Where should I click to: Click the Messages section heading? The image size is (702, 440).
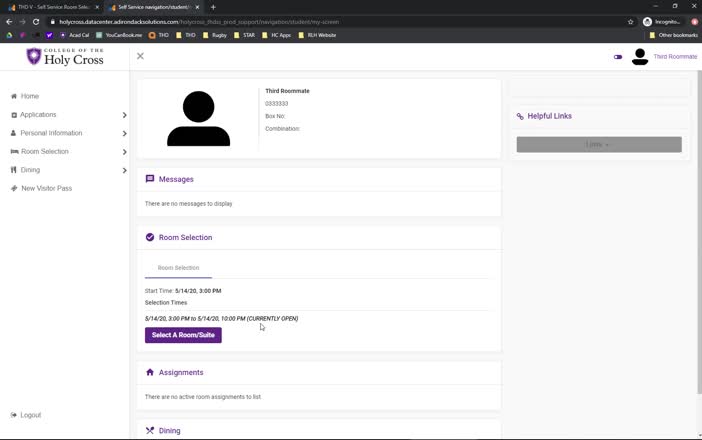176,179
